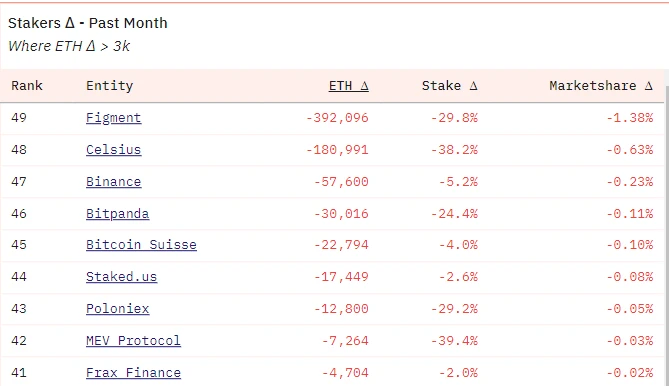Screen dimensions: 669x386
Task: Sort table by ETH Δ column header
Action: (x=349, y=86)
